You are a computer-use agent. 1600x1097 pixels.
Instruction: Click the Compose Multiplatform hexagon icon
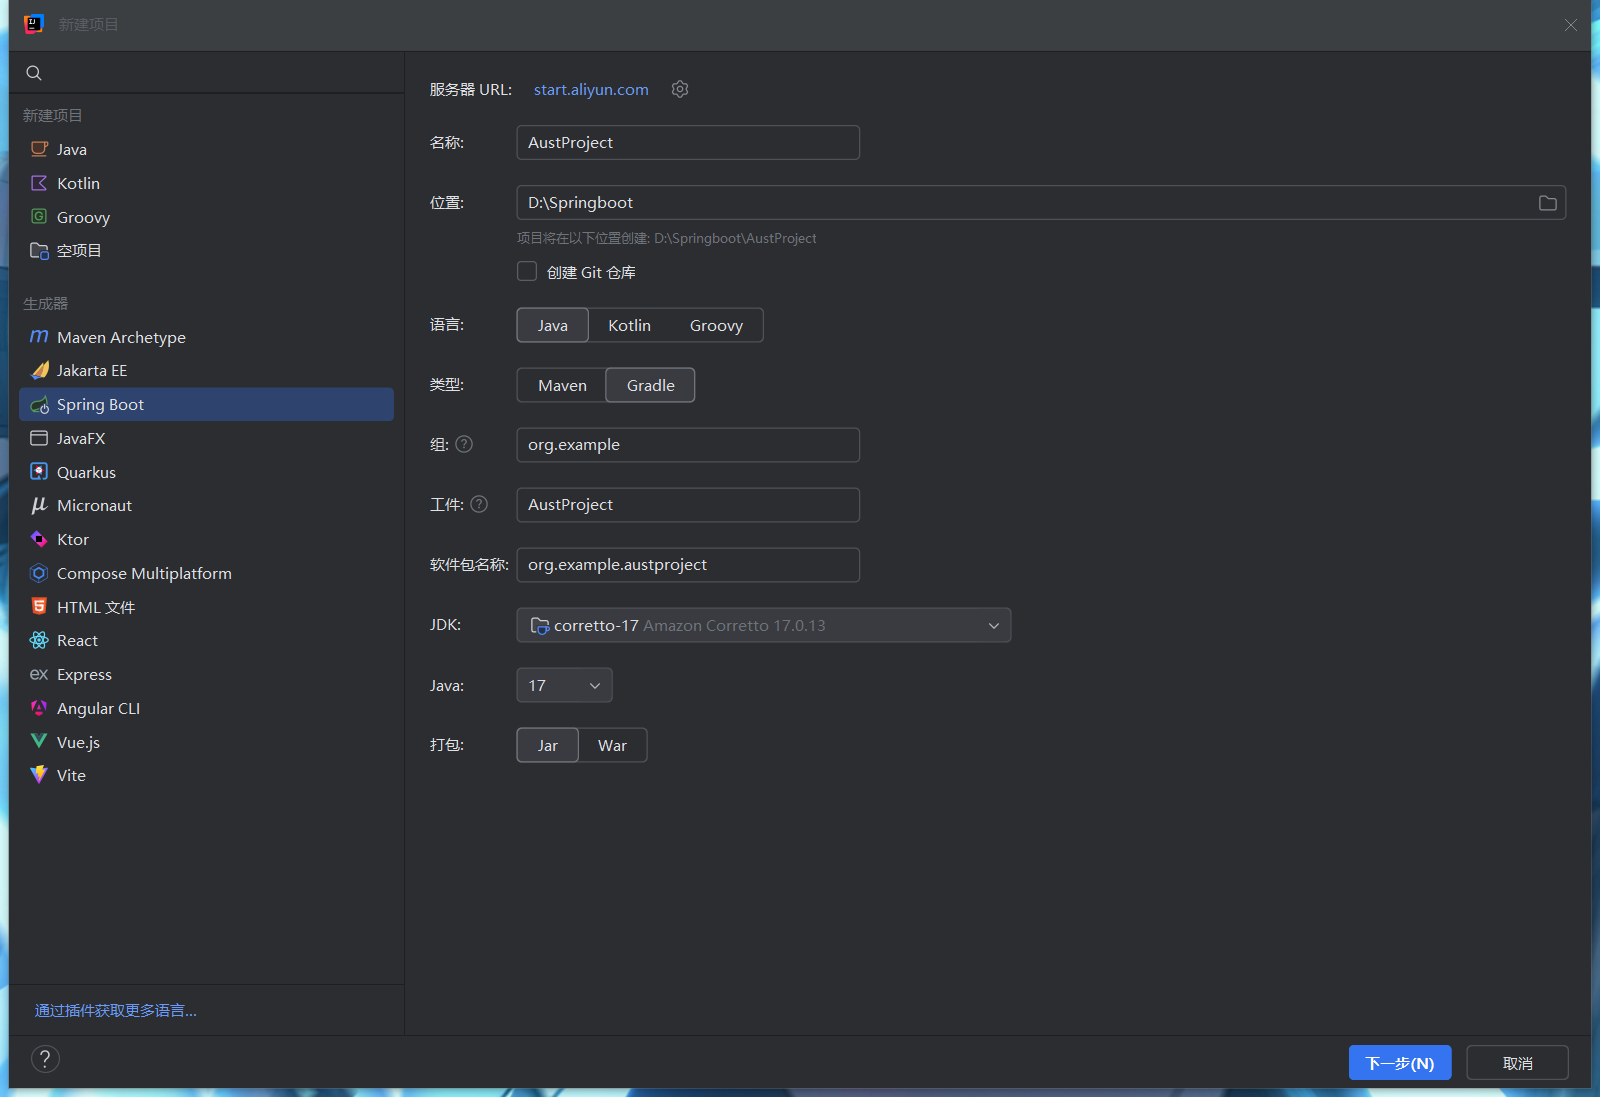coord(39,573)
